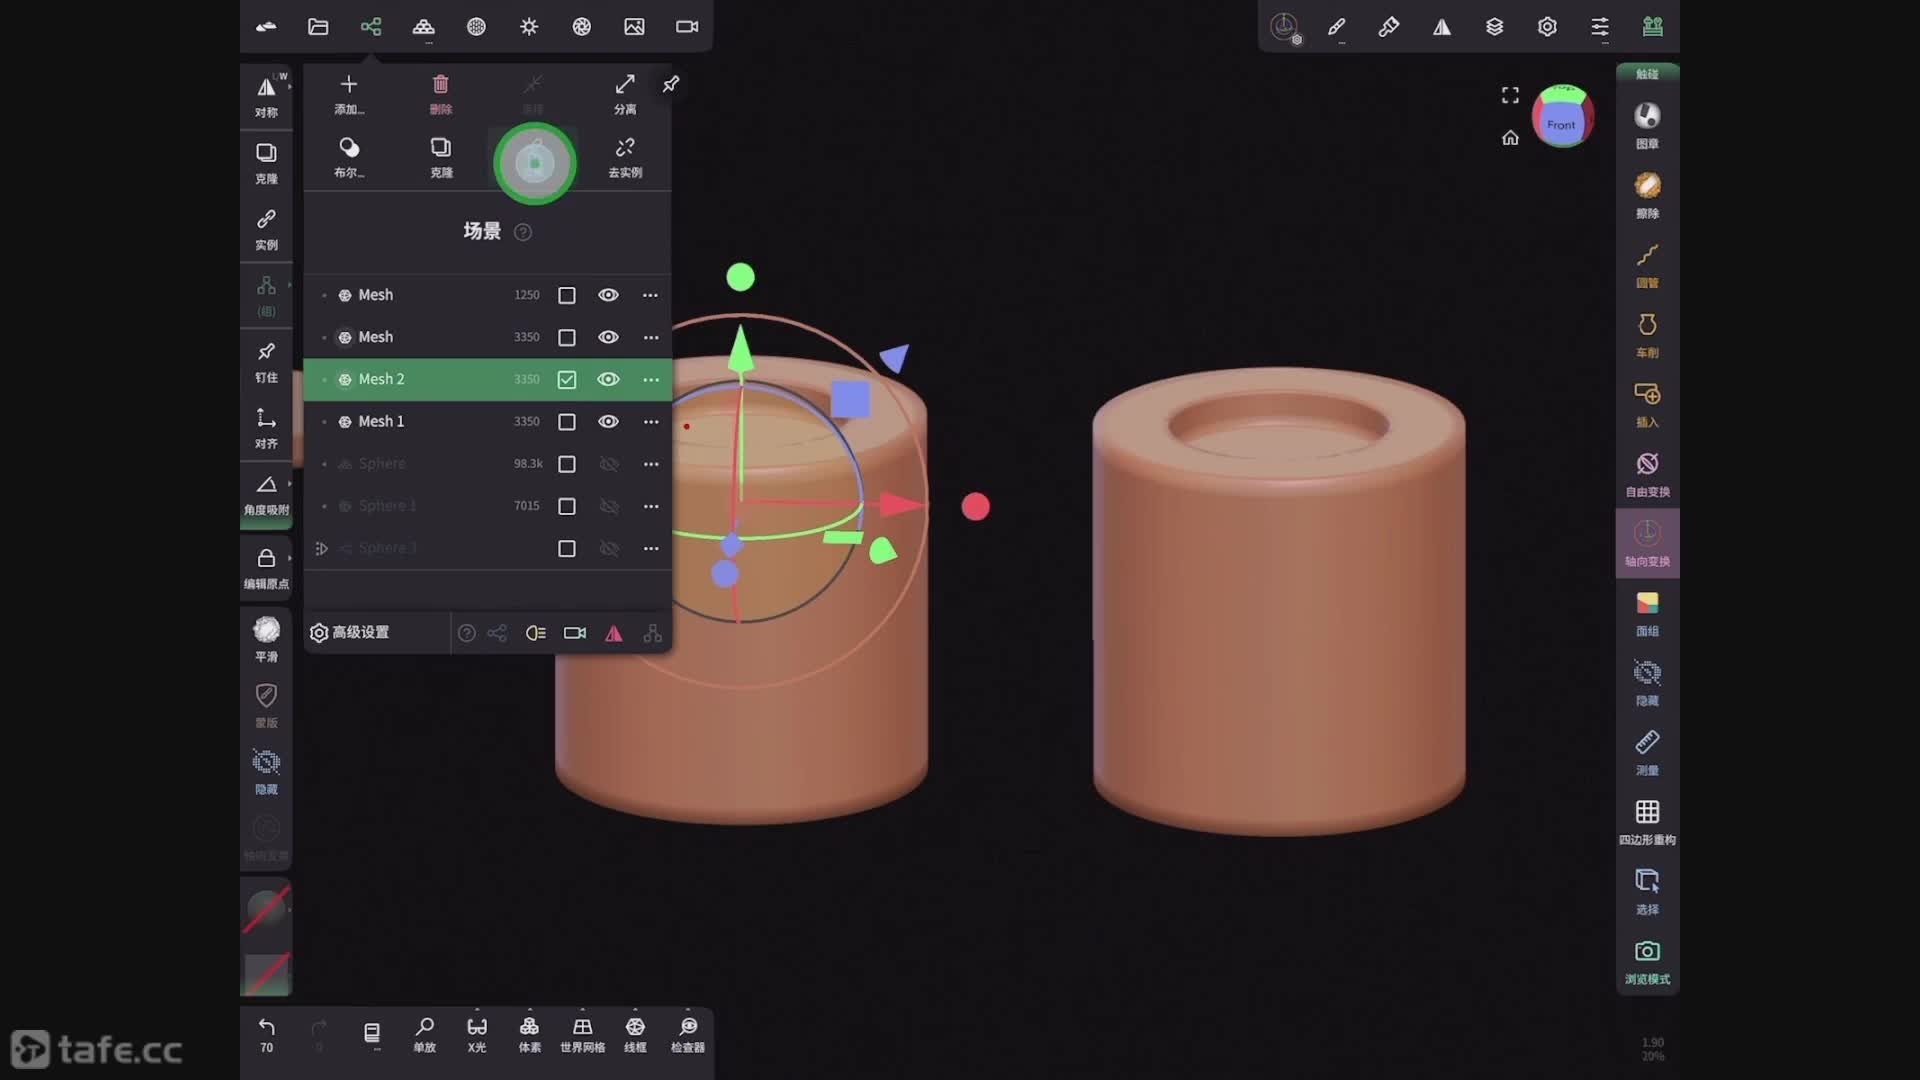
Task: Open 检查器 inspector in bottom bar
Action: pyautogui.click(x=688, y=1034)
